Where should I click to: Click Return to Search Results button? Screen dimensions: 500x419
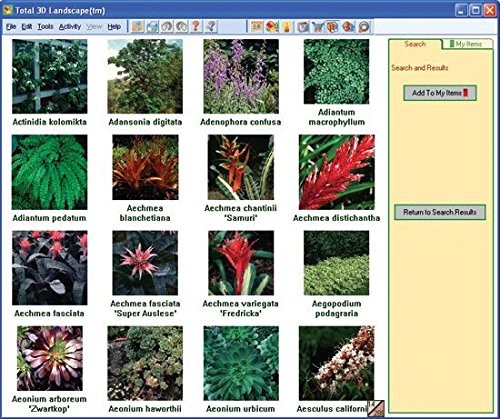tap(440, 212)
